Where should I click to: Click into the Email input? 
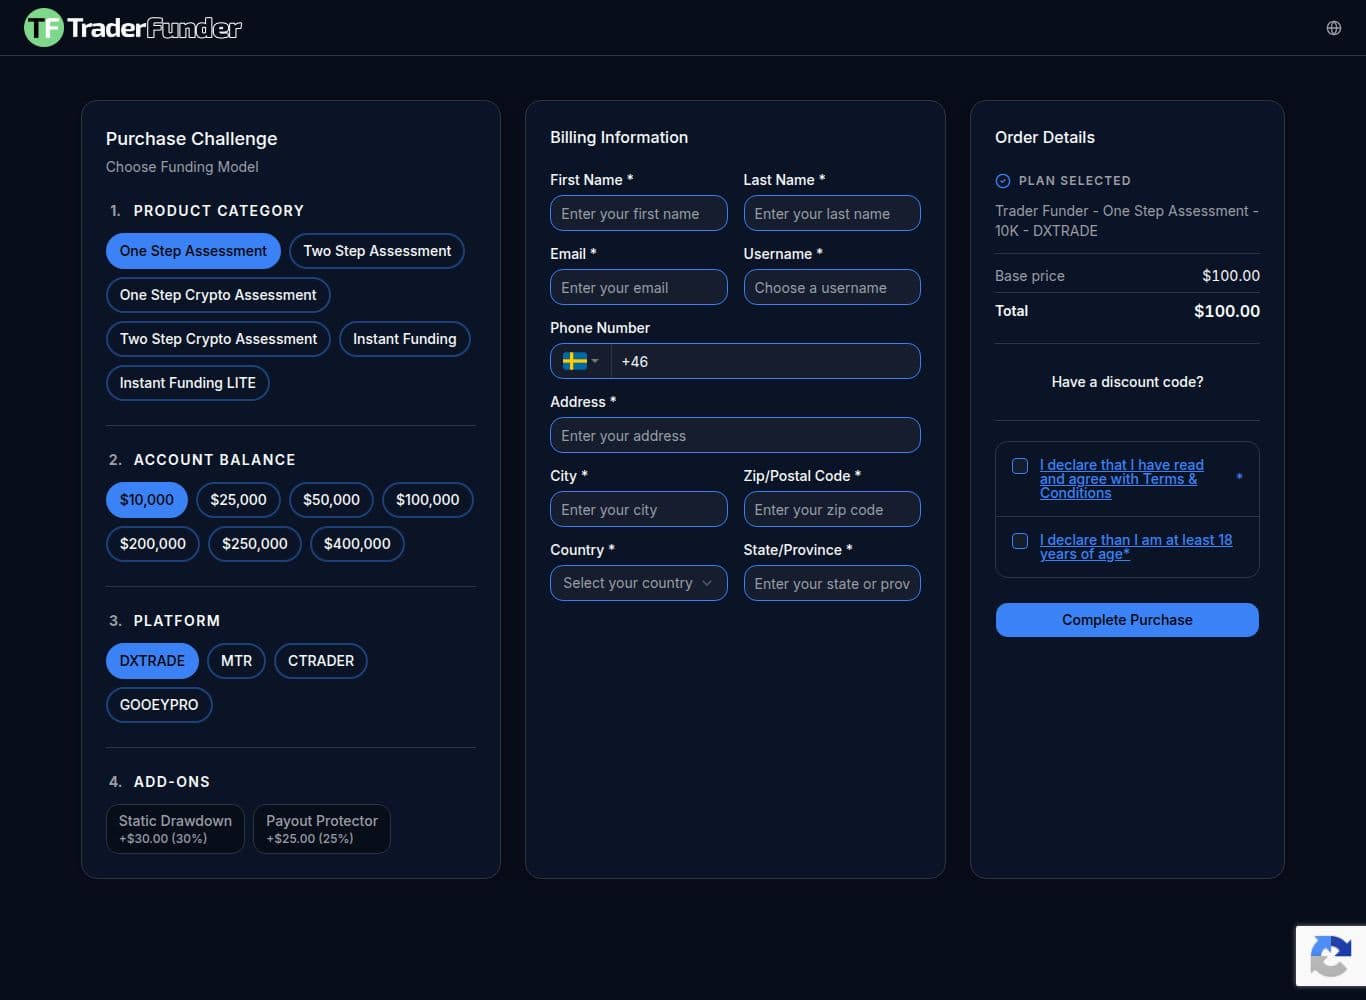[638, 287]
